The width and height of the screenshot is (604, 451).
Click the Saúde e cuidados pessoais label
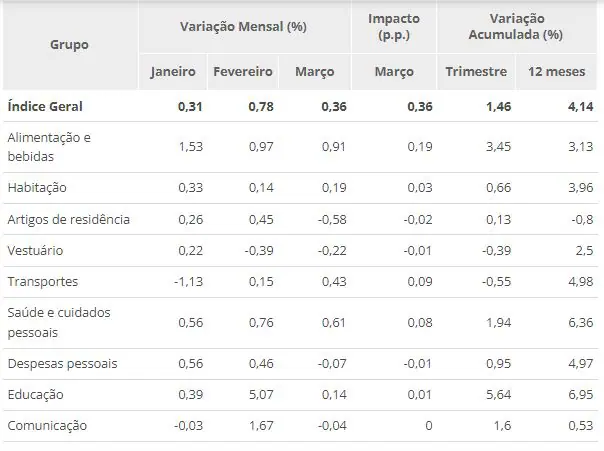click(59, 322)
